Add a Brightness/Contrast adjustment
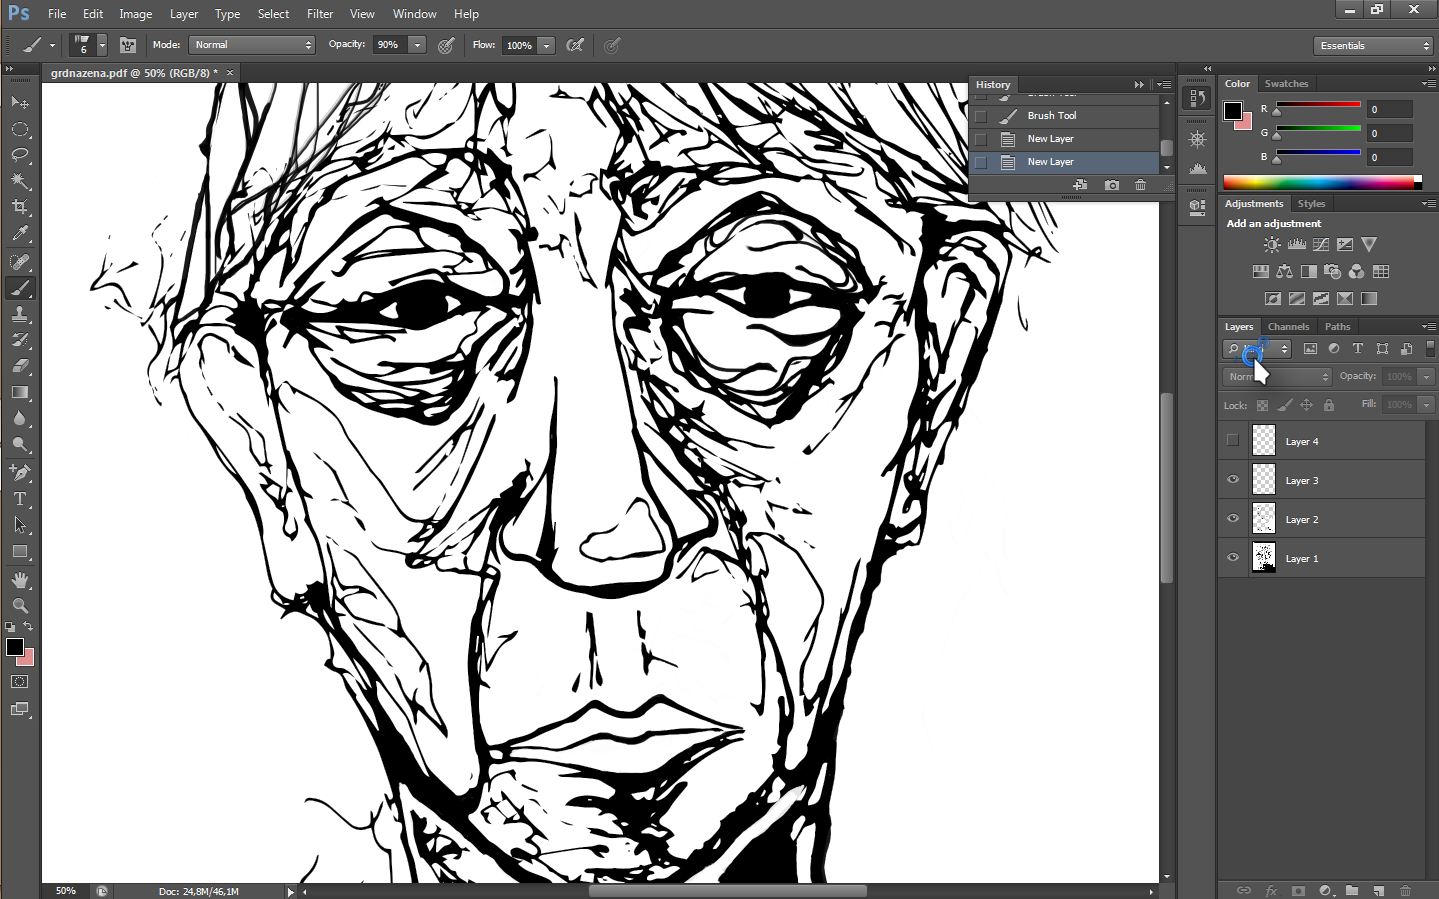Image resolution: width=1439 pixels, height=899 pixels. (1271, 245)
